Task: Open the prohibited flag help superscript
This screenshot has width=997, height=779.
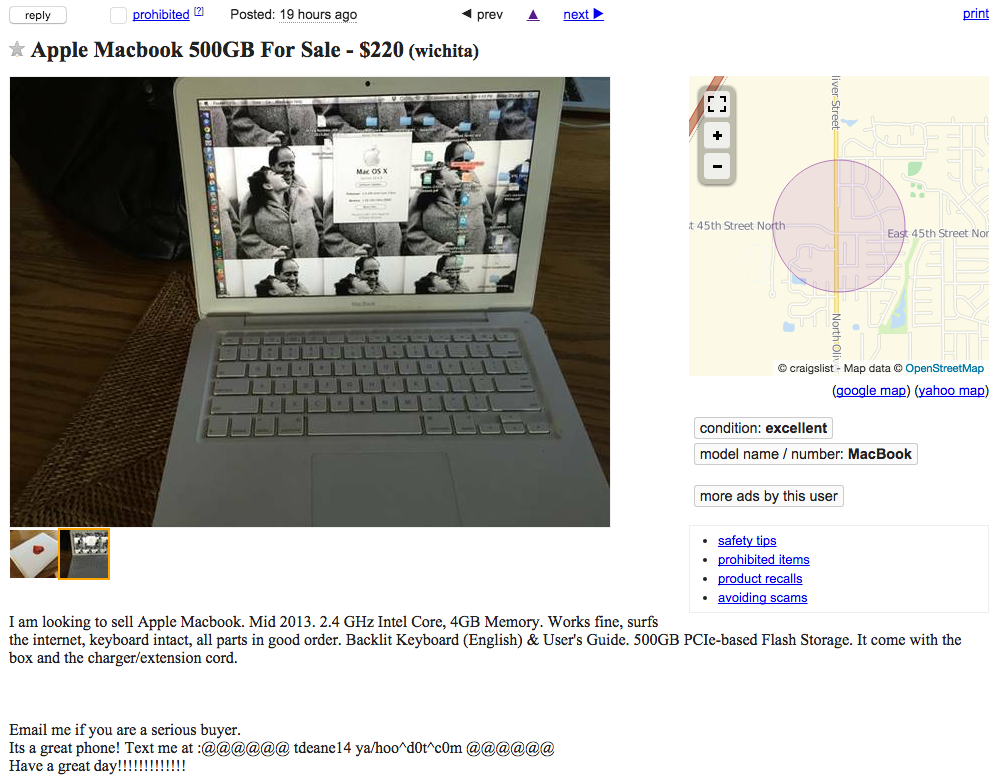Action: pyautogui.click(x=199, y=11)
